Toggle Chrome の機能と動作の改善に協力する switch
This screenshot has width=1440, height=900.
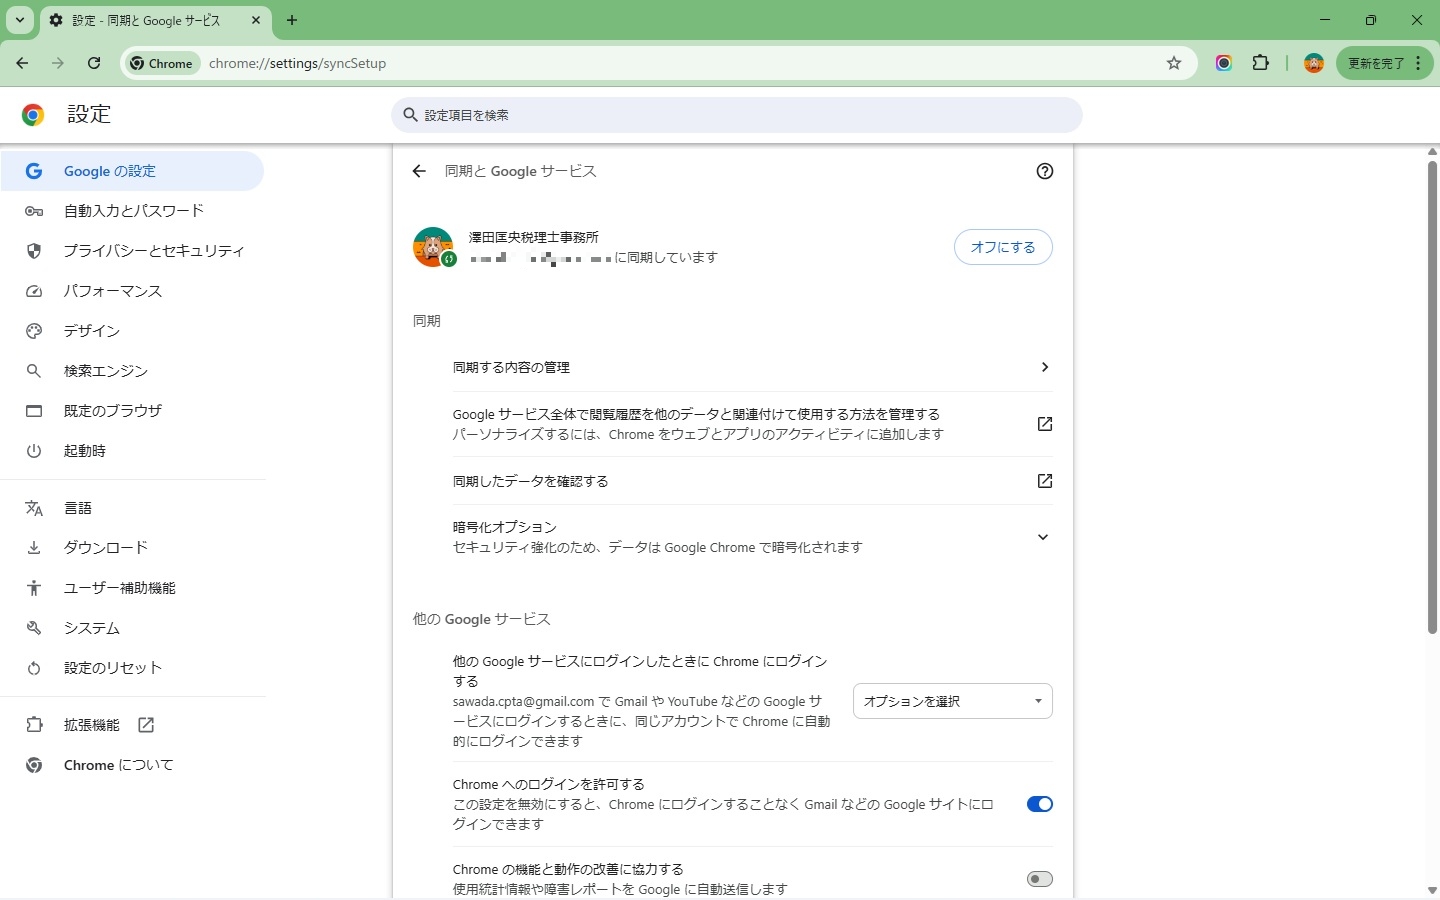click(x=1040, y=879)
